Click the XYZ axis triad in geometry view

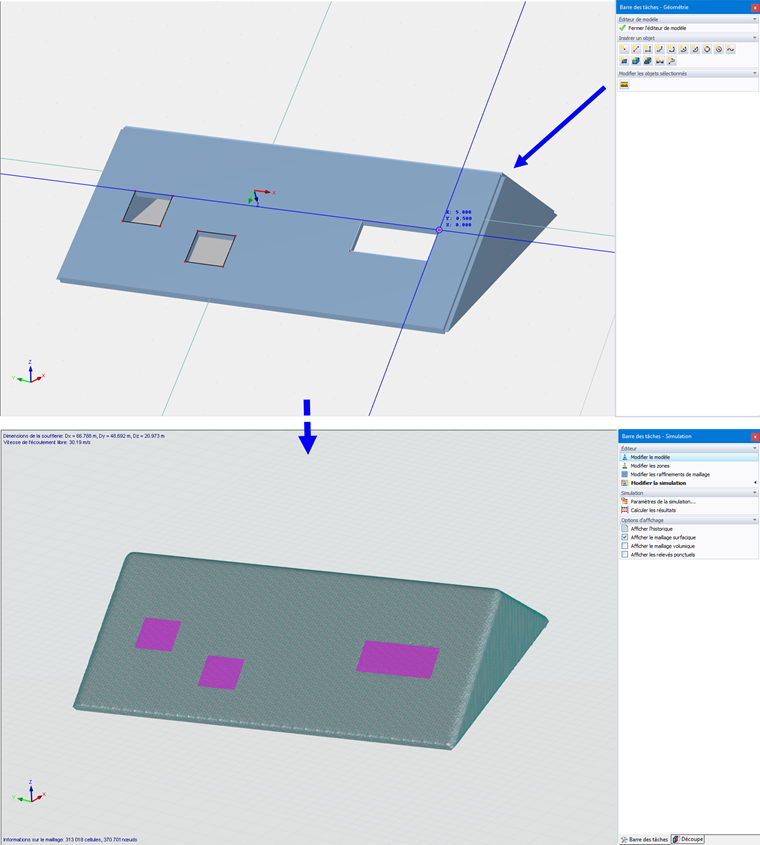tap(29, 372)
